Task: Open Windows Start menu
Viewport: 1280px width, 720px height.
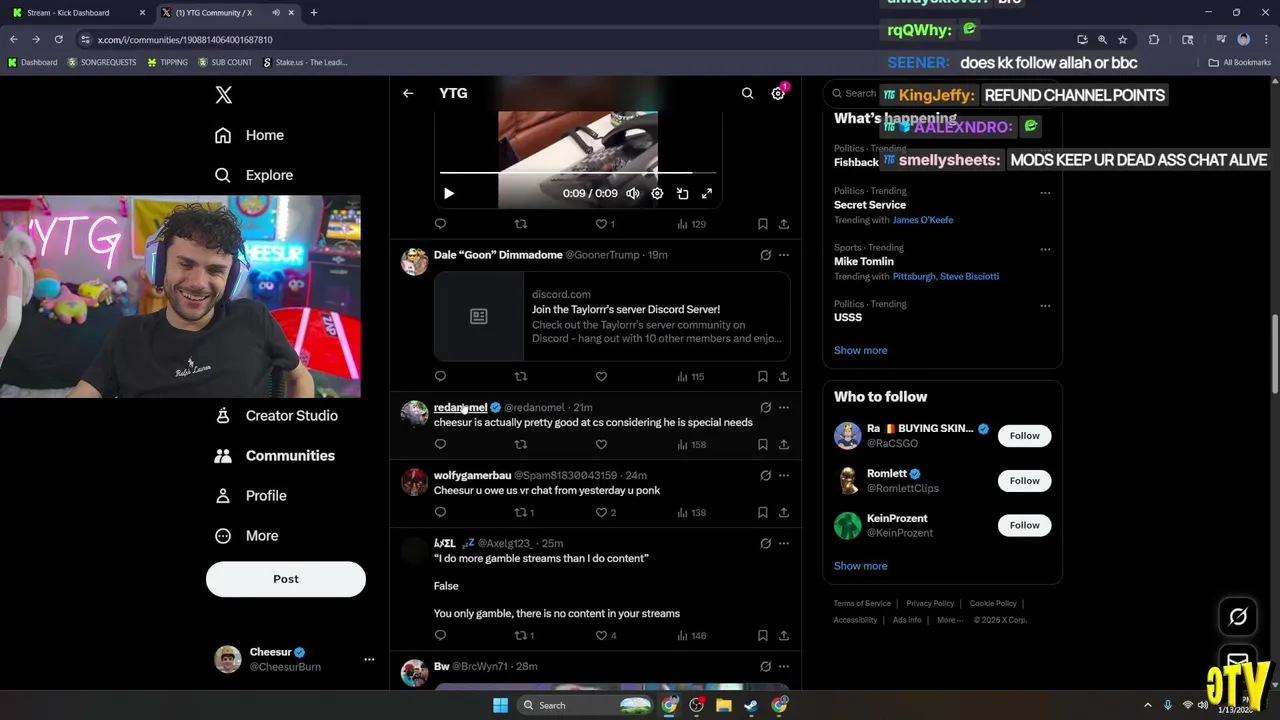Action: pyautogui.click(x=500, y=705)
